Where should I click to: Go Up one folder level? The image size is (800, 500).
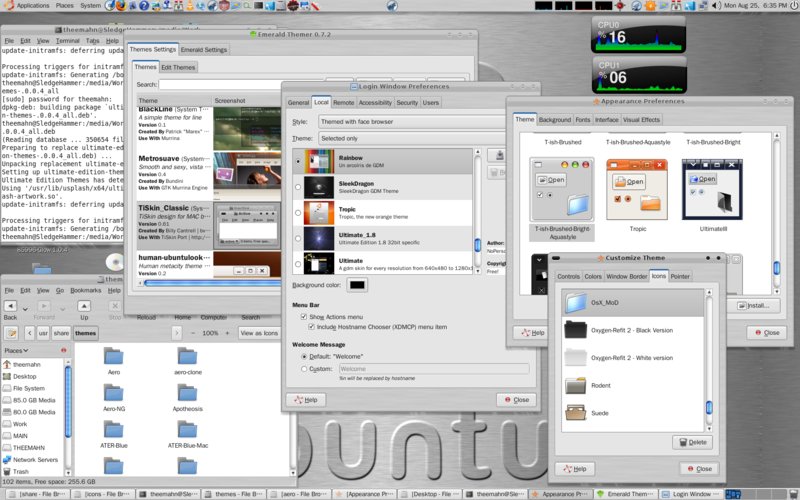coord(84,310)
